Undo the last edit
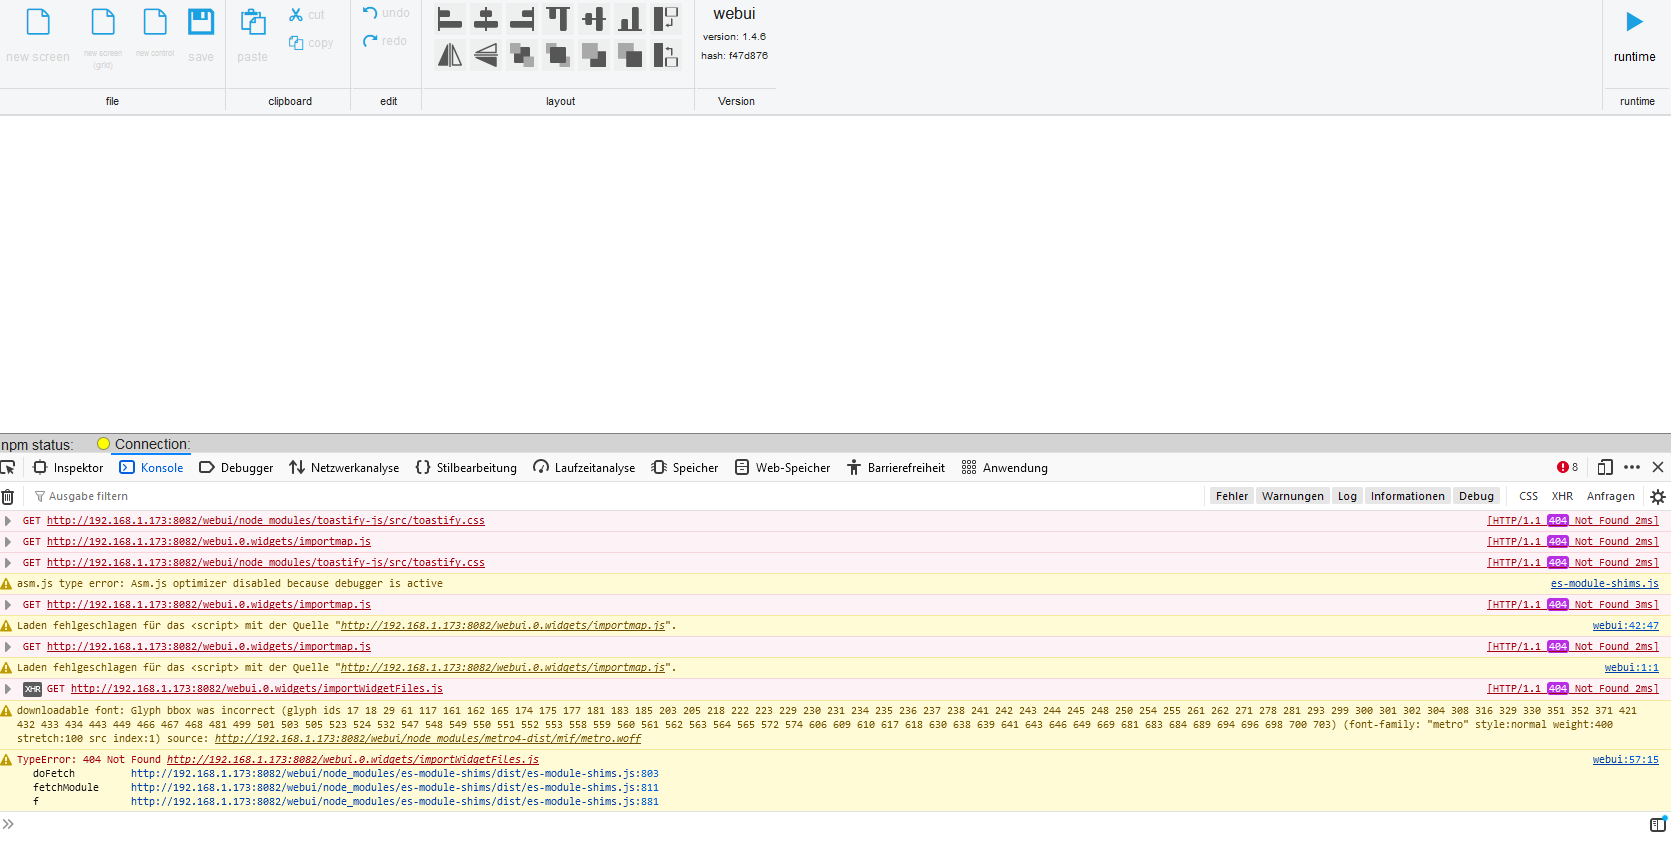The width and height of the screenshot is (1671, 844). coord(386,13)
